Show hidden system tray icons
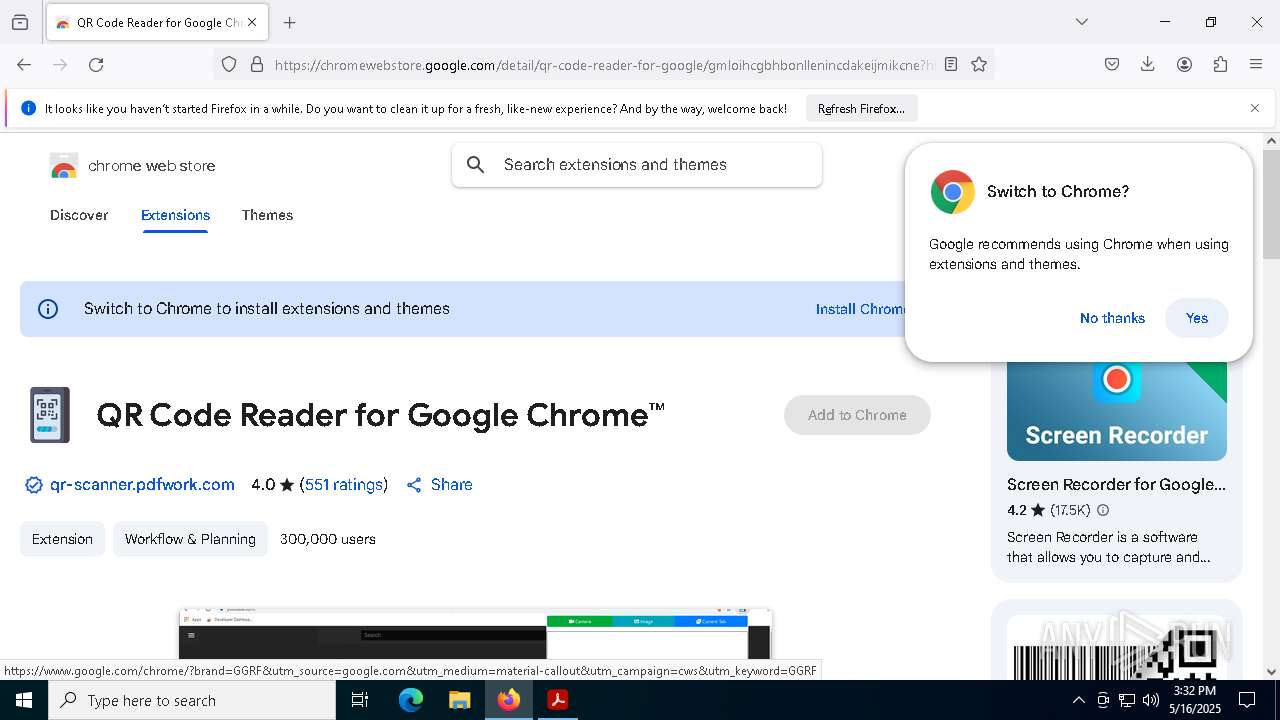 (1078, 700)
